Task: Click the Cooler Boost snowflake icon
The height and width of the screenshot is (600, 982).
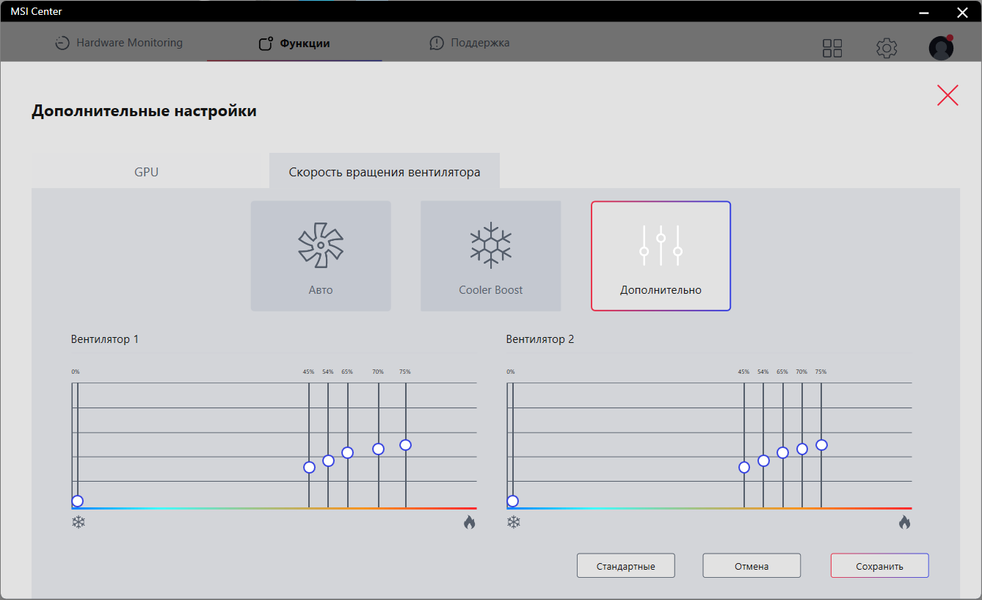Action: tap(490, 245)
